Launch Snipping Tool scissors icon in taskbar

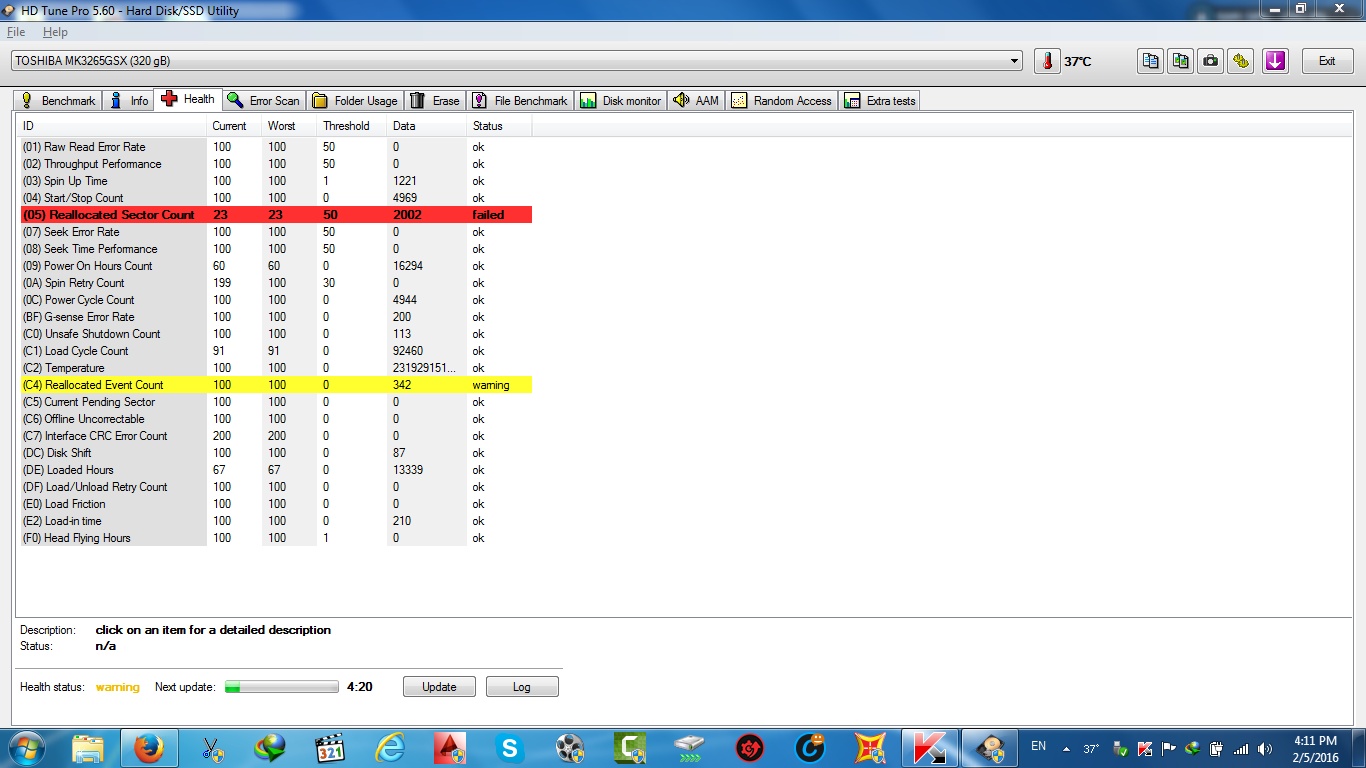[211, 748]
